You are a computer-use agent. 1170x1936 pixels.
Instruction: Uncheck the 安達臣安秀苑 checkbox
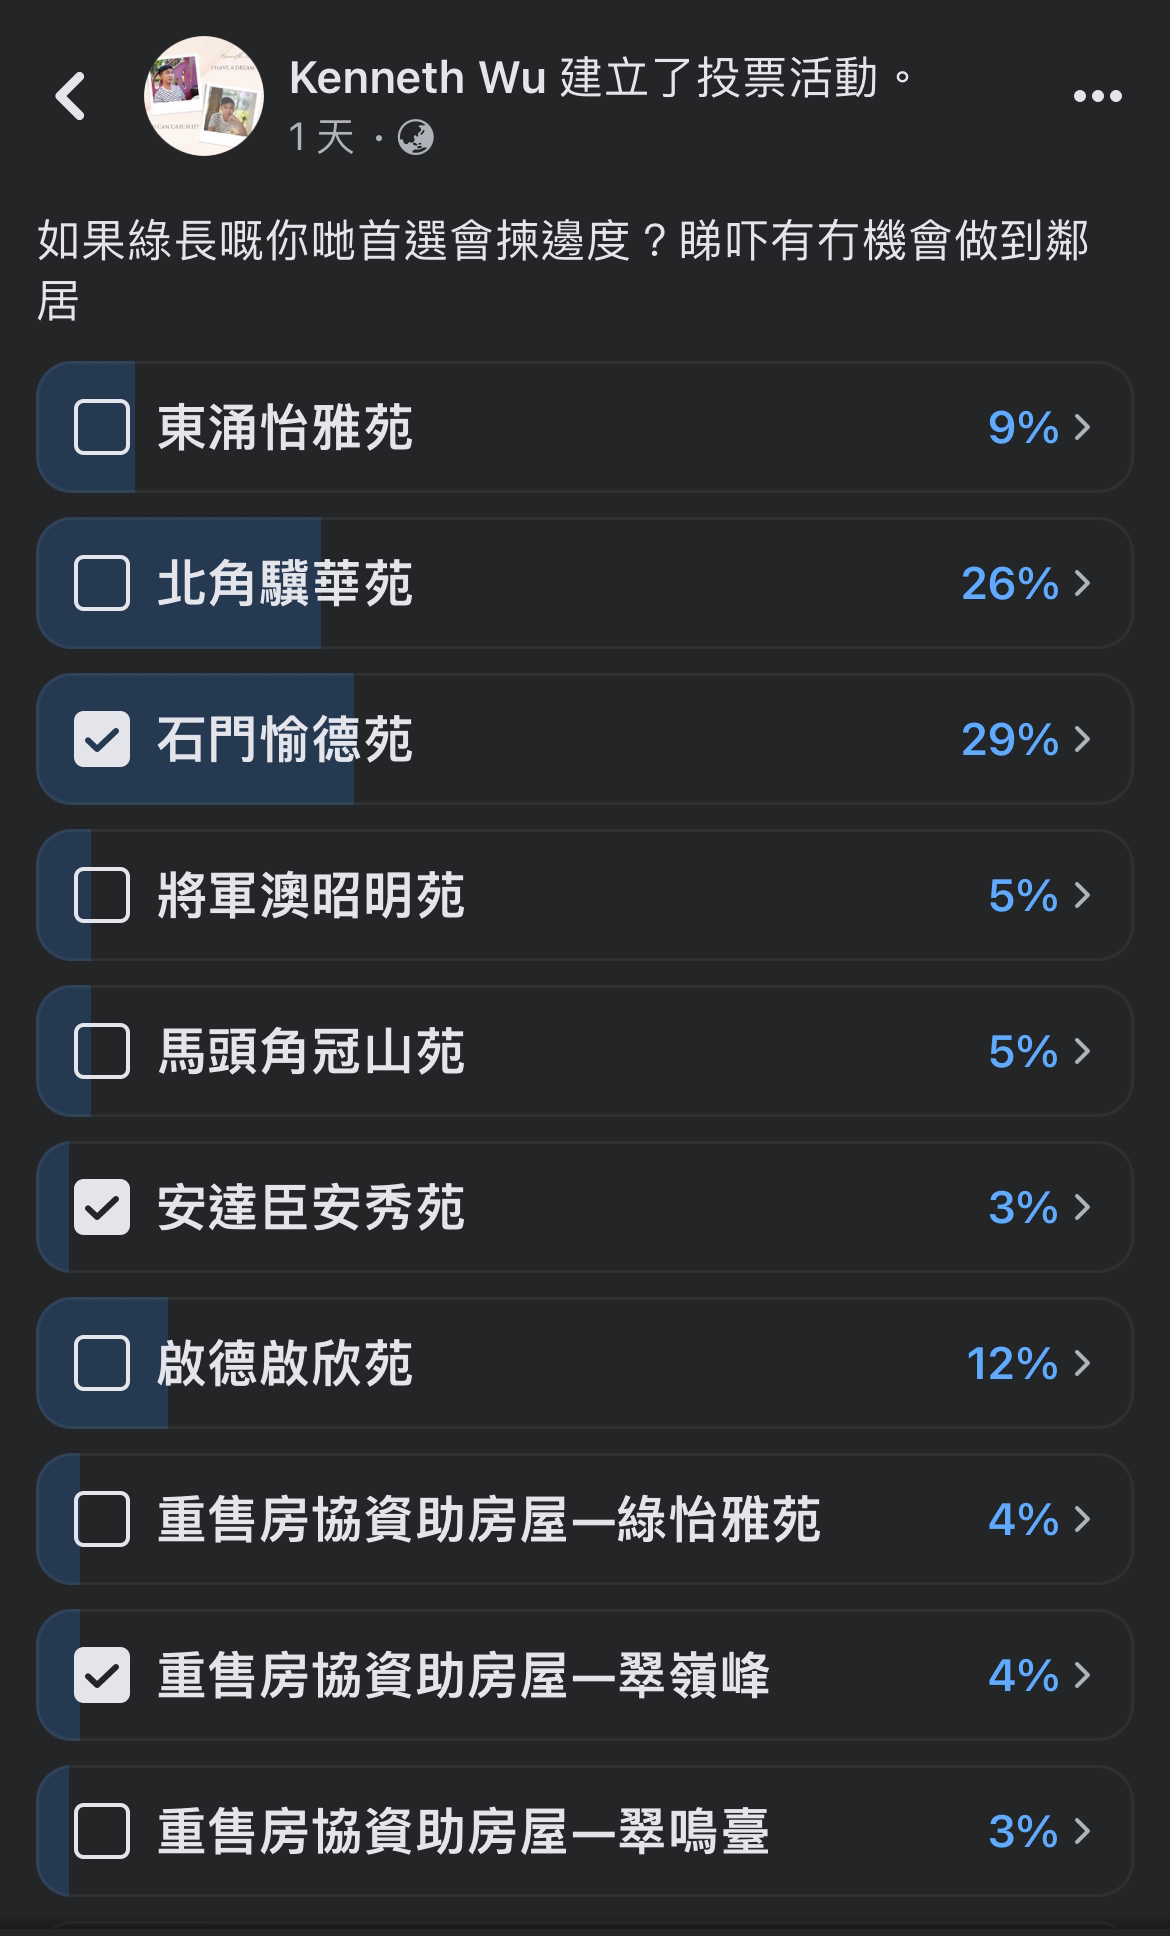(x=102, y=1207)
